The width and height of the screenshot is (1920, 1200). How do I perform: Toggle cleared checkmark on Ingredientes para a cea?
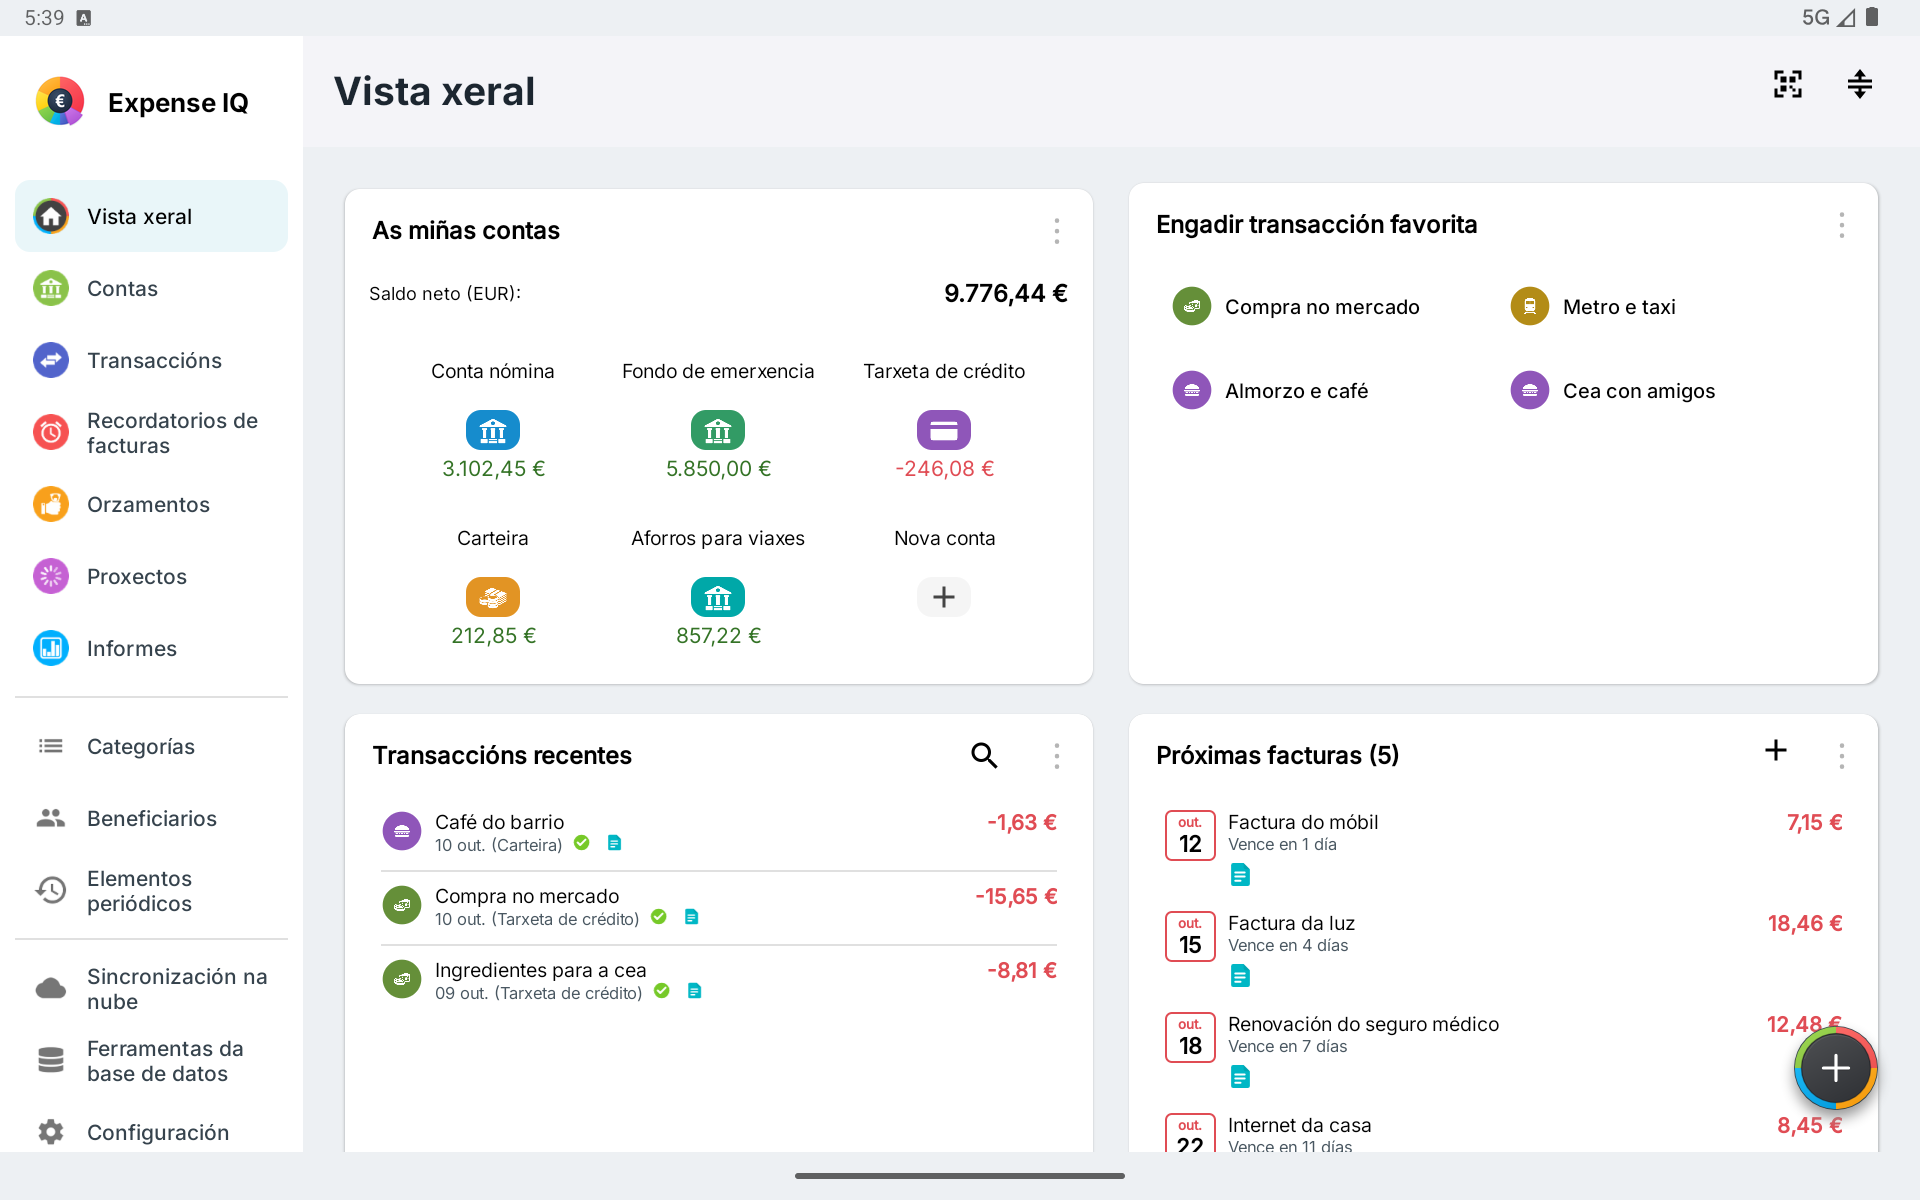click(662, 991)
